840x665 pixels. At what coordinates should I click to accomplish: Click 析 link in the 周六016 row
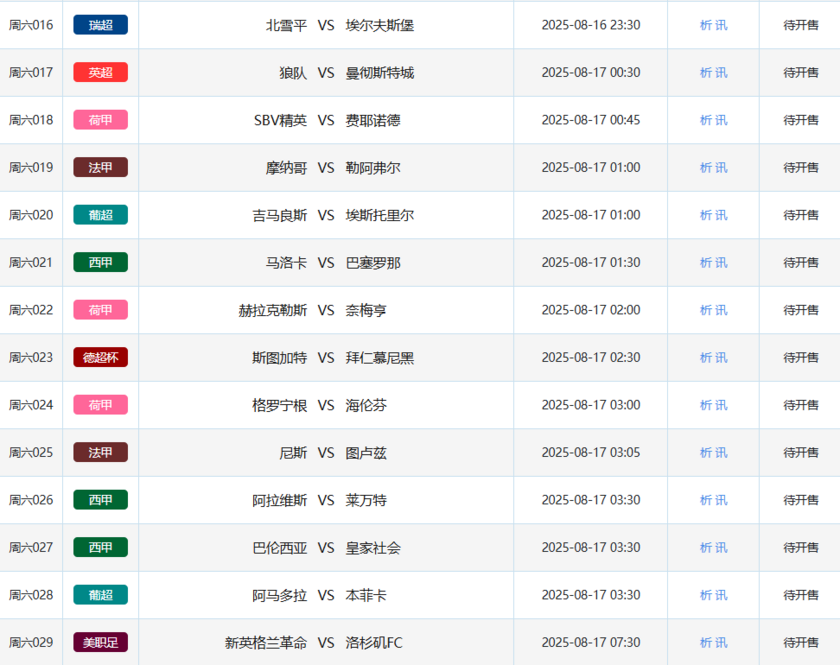point(706,25)
